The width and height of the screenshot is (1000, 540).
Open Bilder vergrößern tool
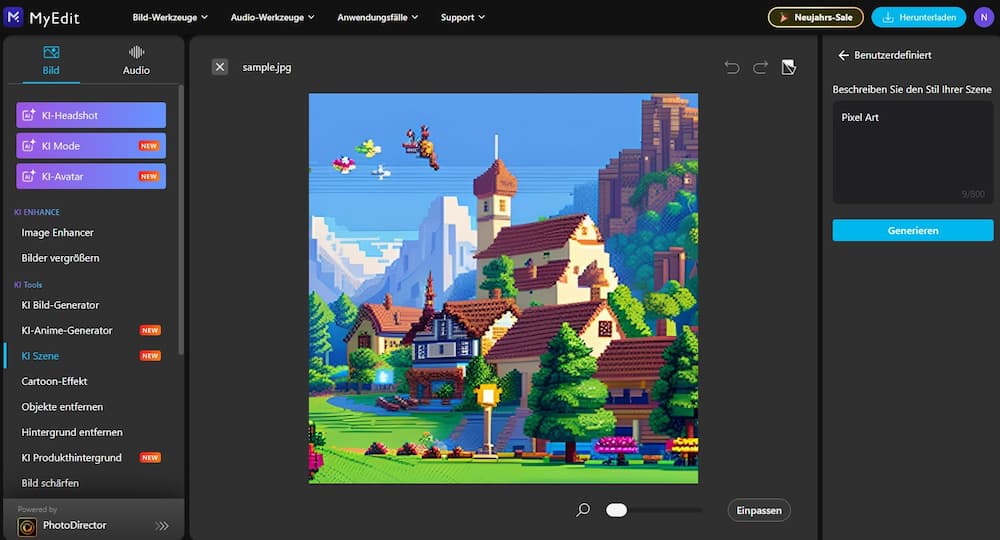60,258
